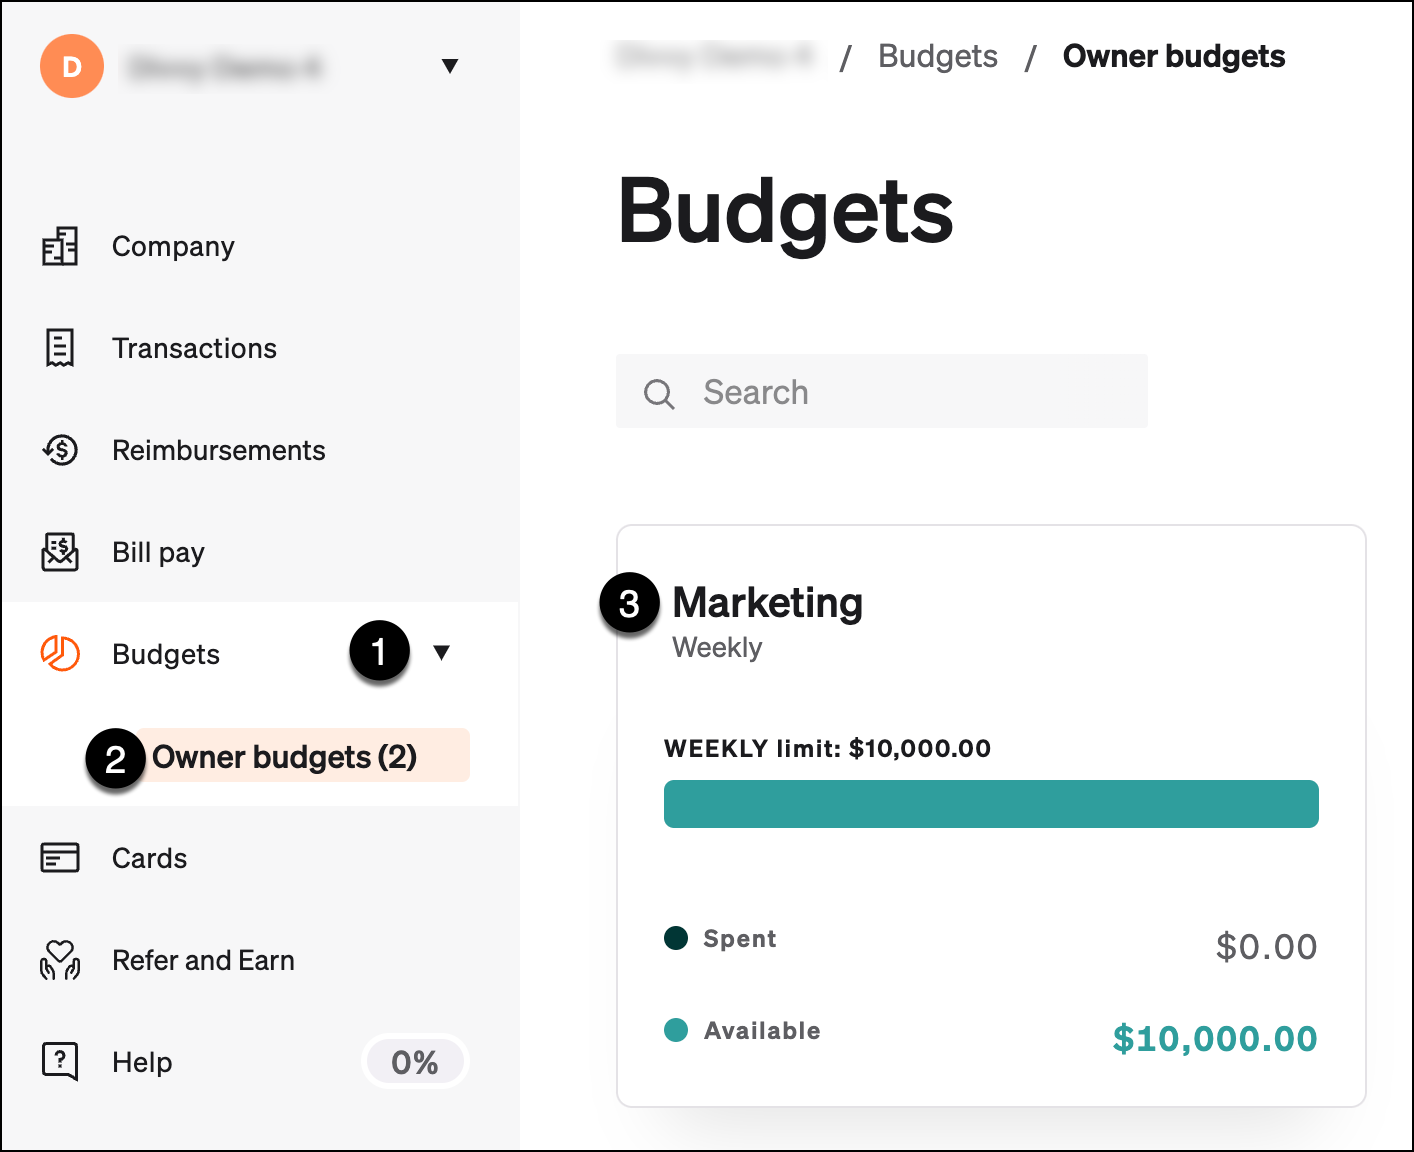This screenshot has width=1414, height=1152.
Task: Click the Available status dot for Marketing
Action: 676,1029
